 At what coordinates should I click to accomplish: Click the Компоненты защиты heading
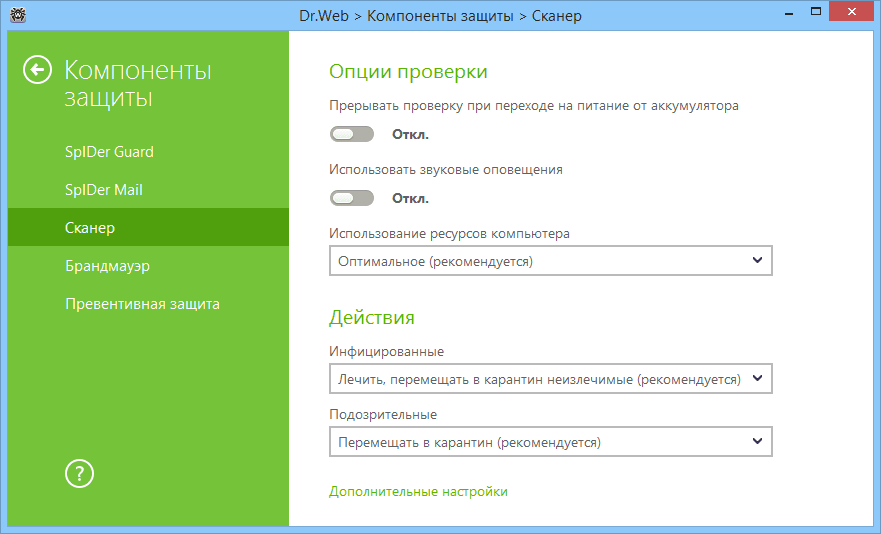[x=138, y=84]
